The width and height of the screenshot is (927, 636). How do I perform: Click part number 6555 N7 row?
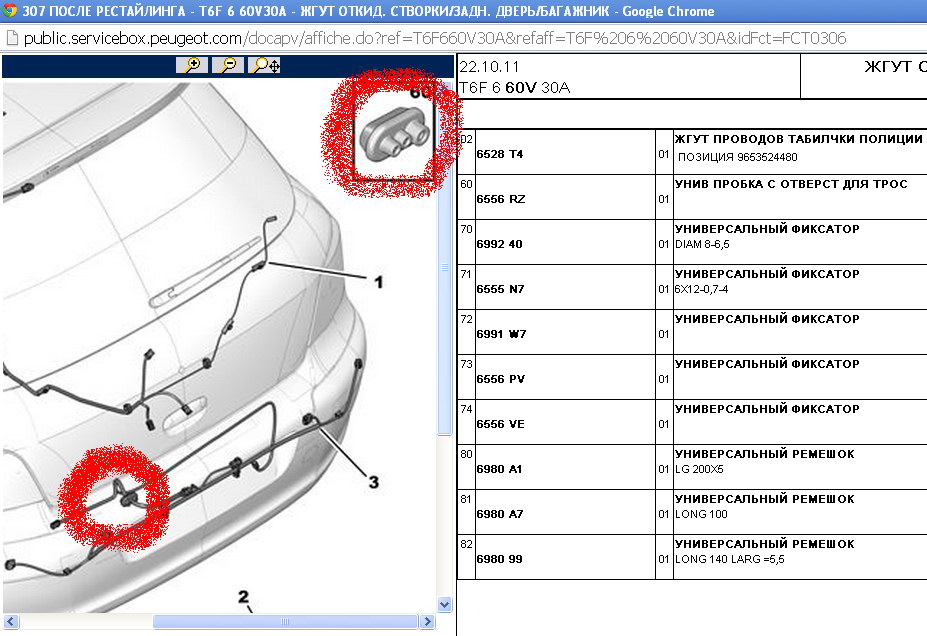coord(500,289)
